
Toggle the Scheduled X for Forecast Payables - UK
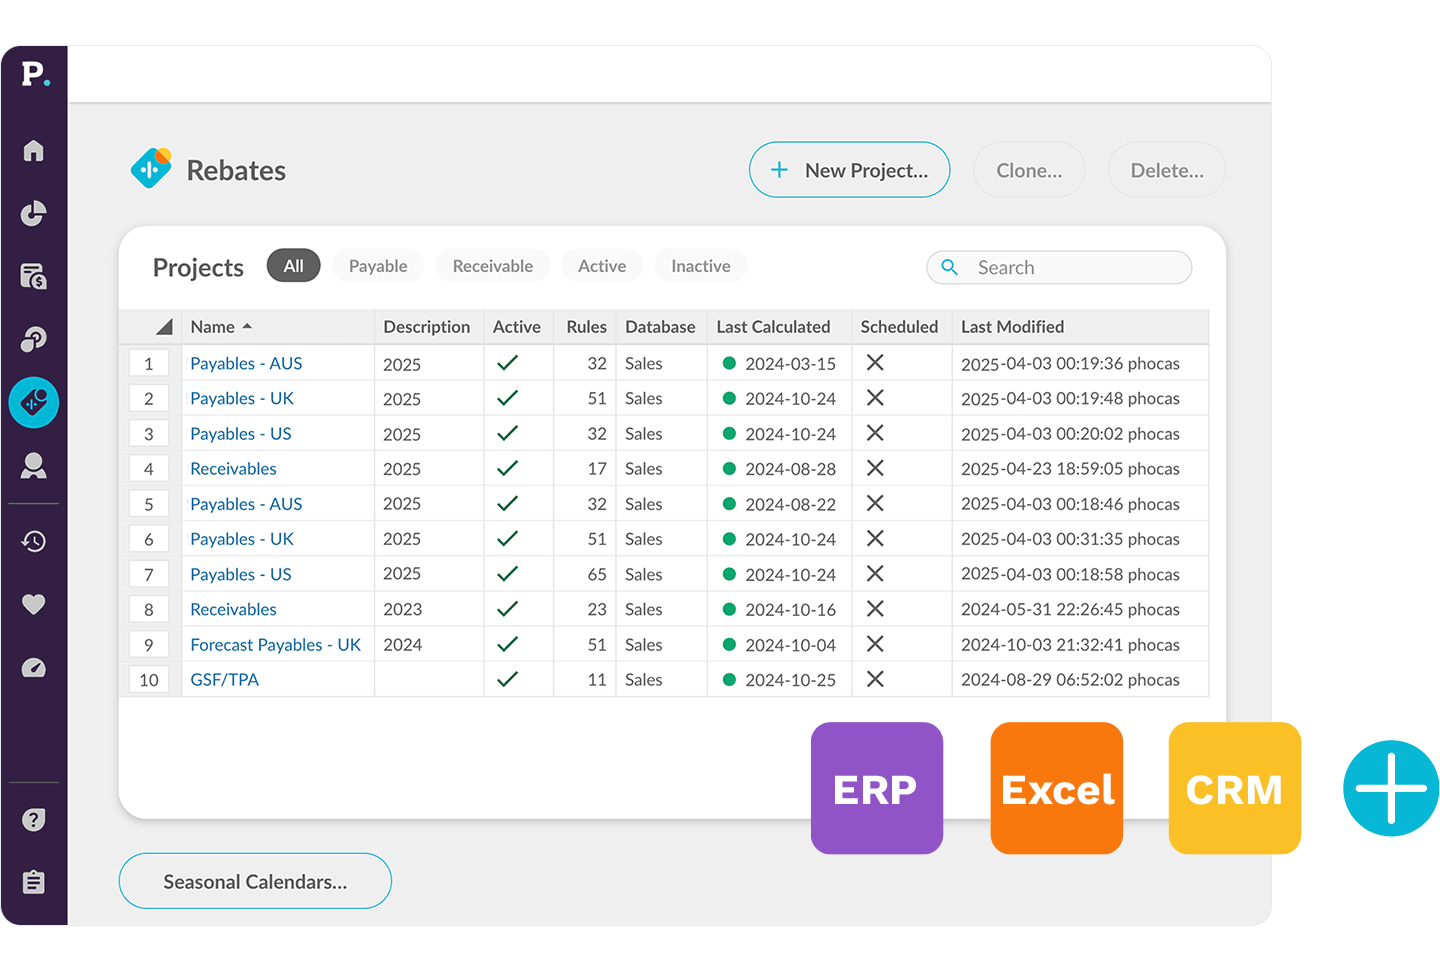point(875,644)
